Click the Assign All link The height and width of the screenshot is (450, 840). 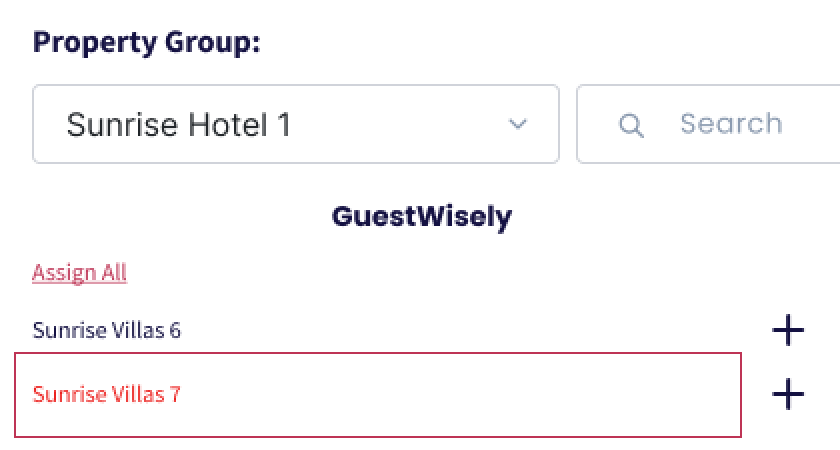(79, 272)
